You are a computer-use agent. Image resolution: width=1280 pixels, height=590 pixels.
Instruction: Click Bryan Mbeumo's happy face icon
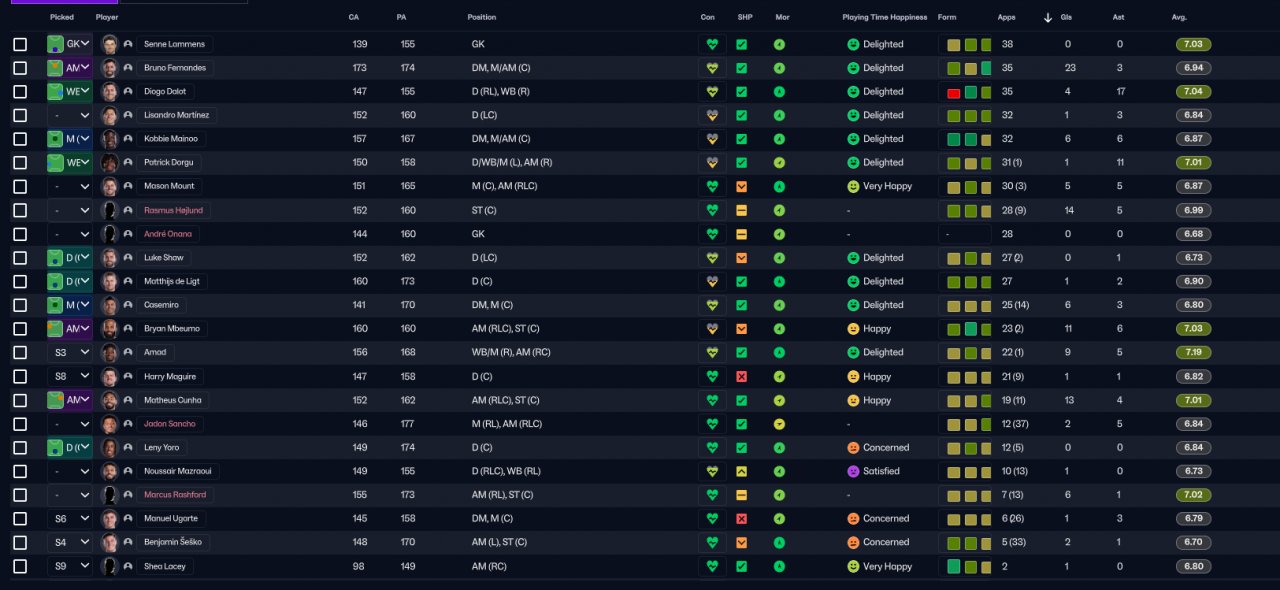[853, 329]
